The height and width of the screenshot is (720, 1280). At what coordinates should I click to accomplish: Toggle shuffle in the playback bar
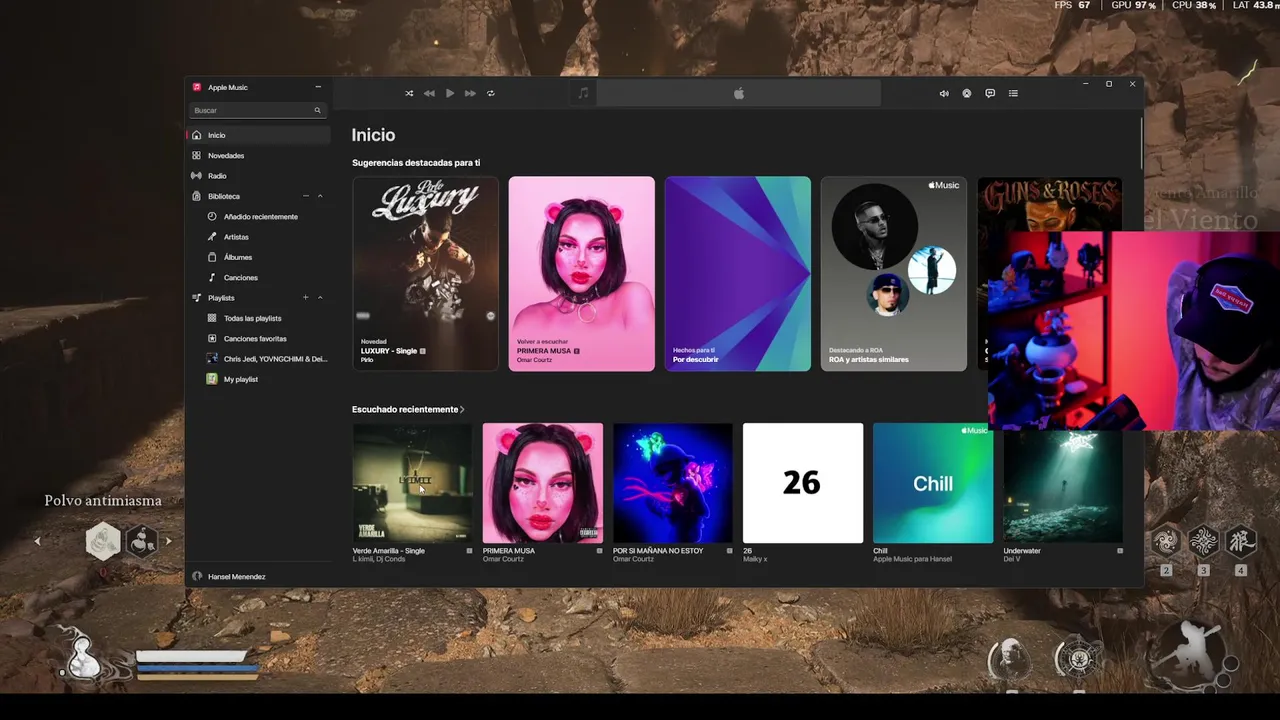[x=409, y=93]
